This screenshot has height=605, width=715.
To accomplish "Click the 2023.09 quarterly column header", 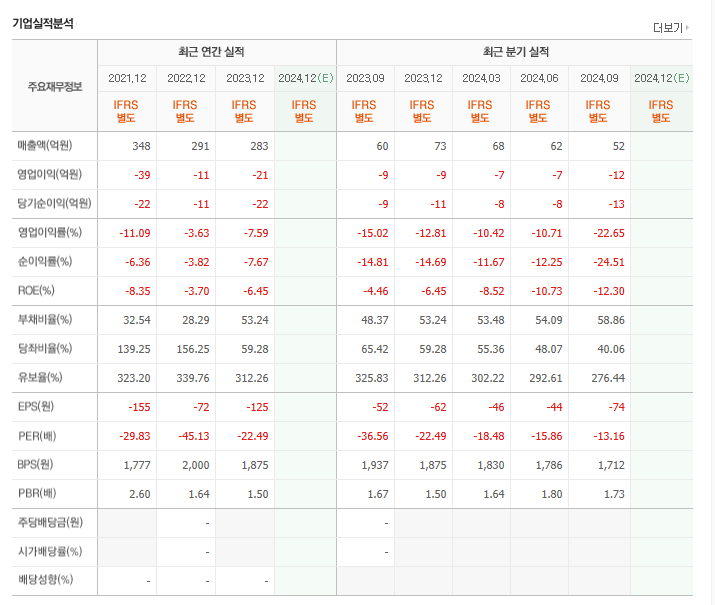I will tap(365, 78).
